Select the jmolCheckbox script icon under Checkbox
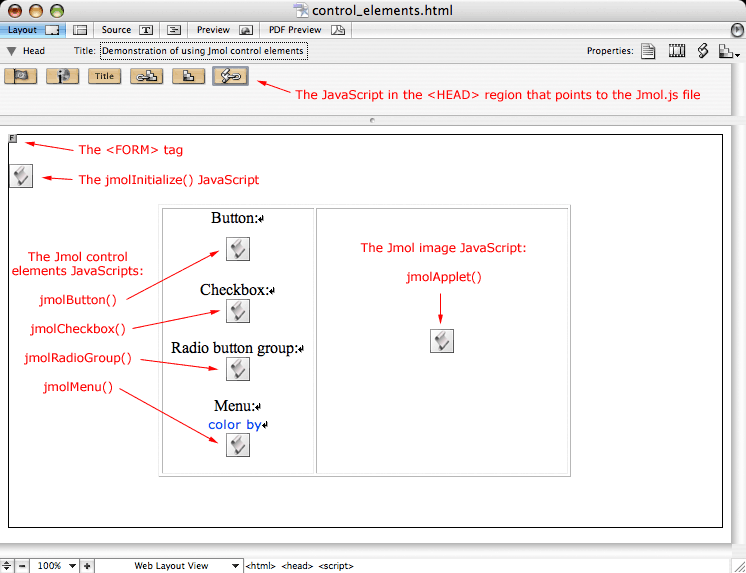Image resolution: width=746 pixels, height=573 pixels. click(x=238, y=311)
